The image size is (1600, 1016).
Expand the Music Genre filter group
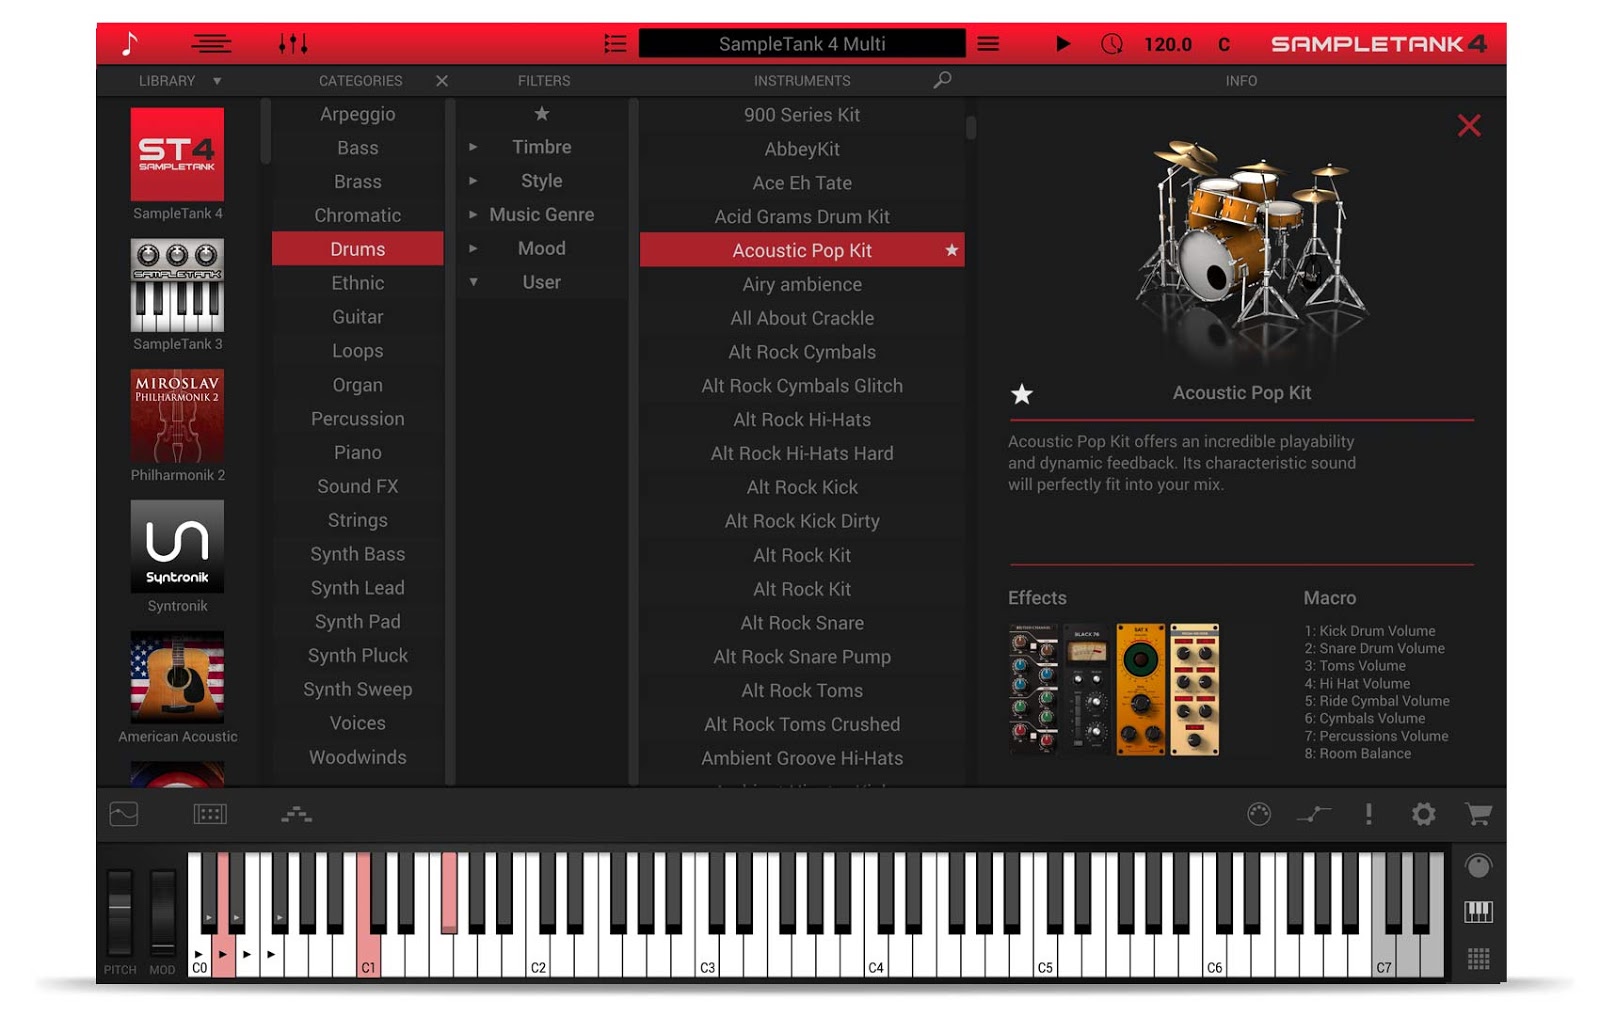pos(474,214)
